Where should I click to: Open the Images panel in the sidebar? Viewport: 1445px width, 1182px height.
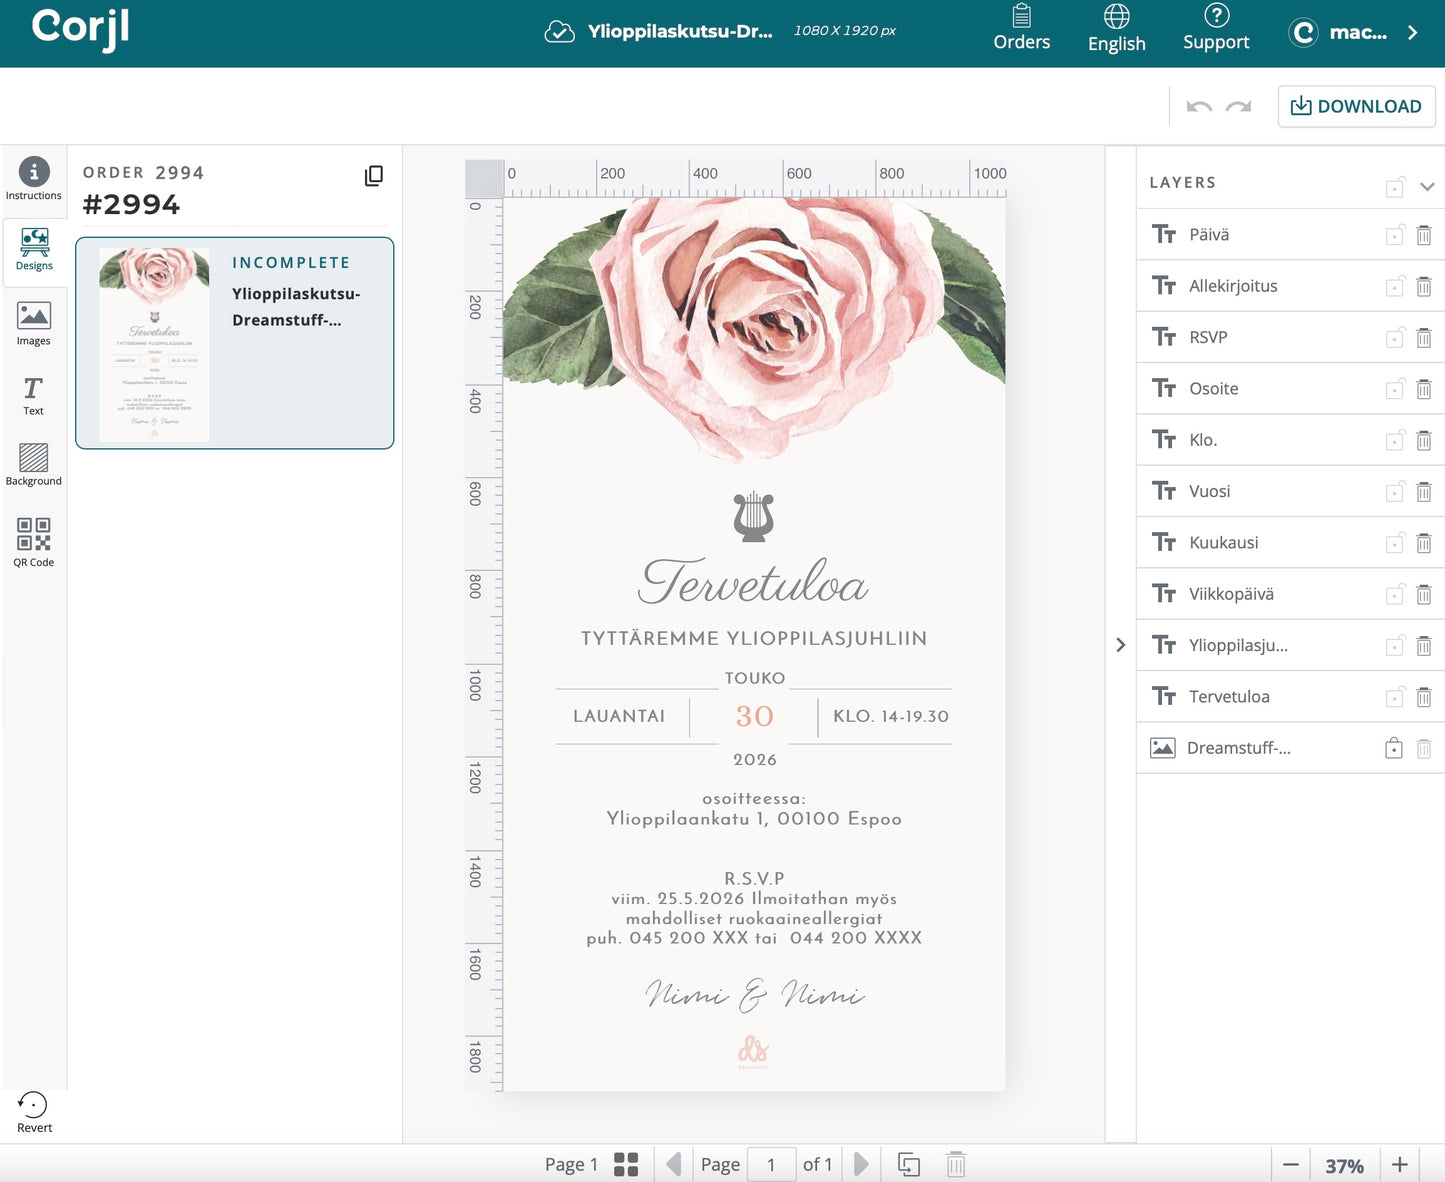click(33, 322)
